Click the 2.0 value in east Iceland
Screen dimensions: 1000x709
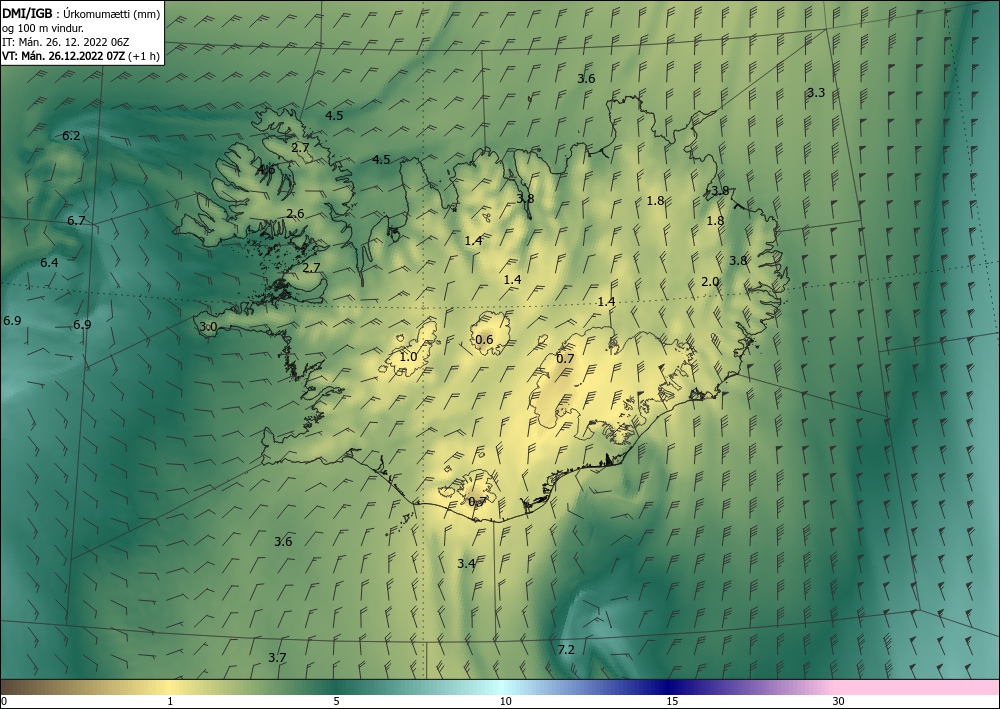(710, 282)
